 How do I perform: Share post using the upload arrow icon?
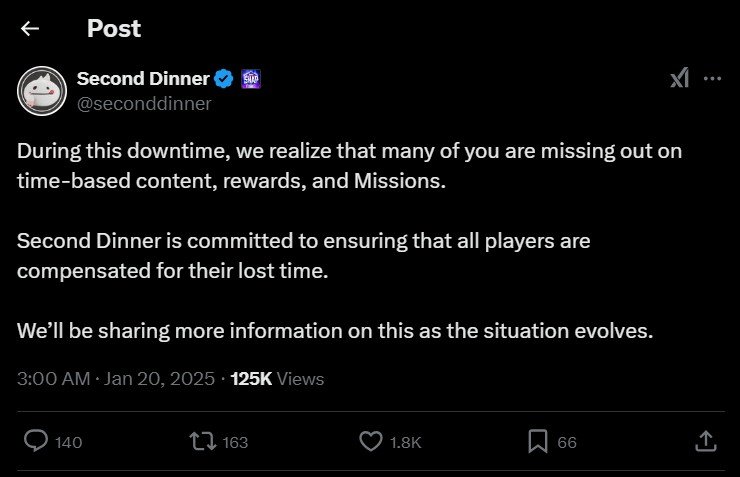coord(706,441)
